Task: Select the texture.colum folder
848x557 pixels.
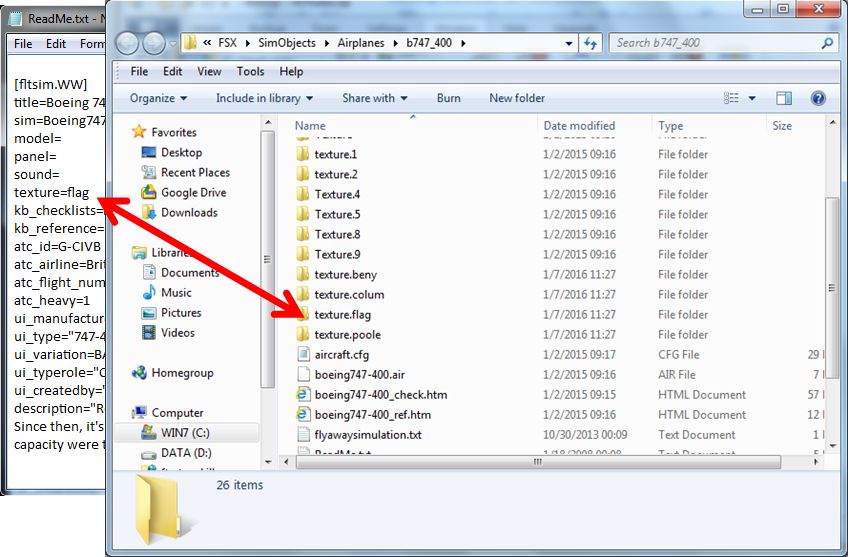Action: coord(340,294)
